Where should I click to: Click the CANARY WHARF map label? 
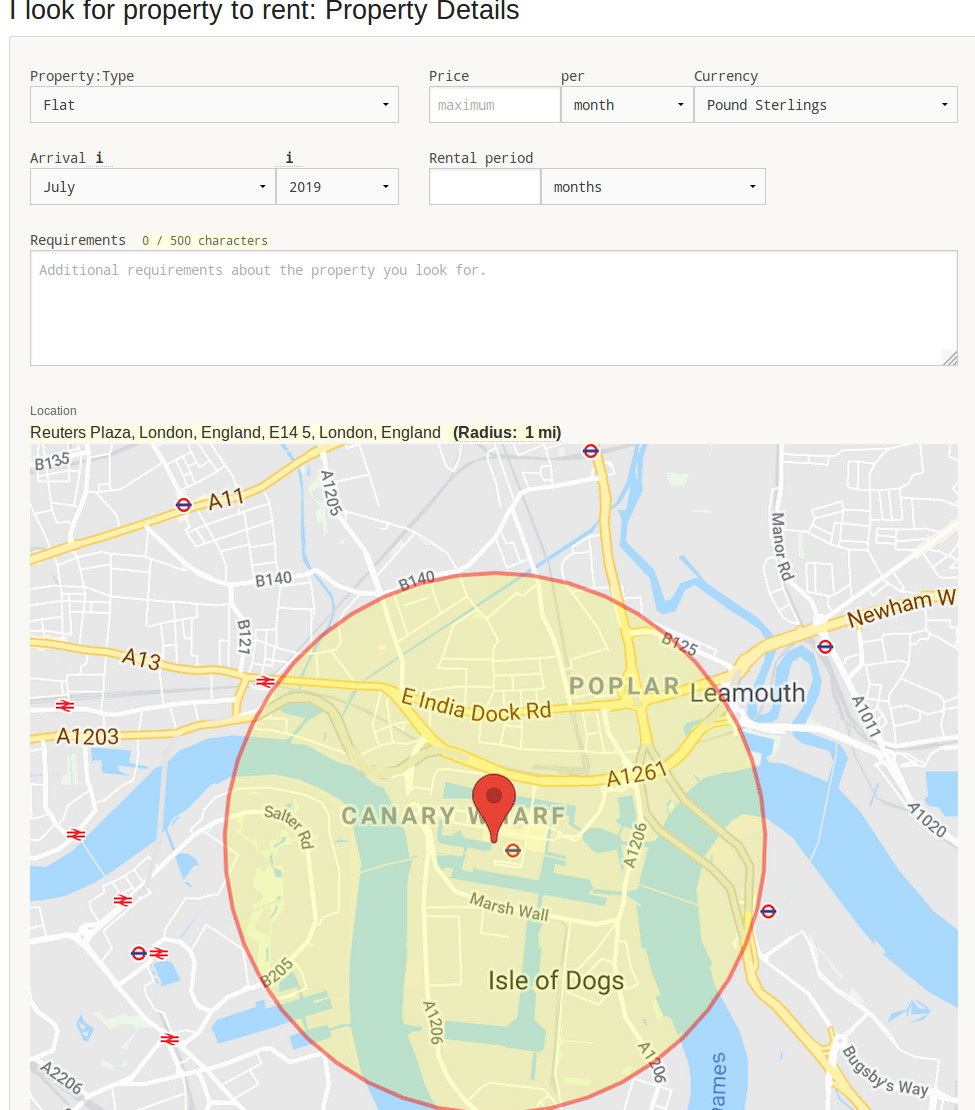tap(454, 816)
